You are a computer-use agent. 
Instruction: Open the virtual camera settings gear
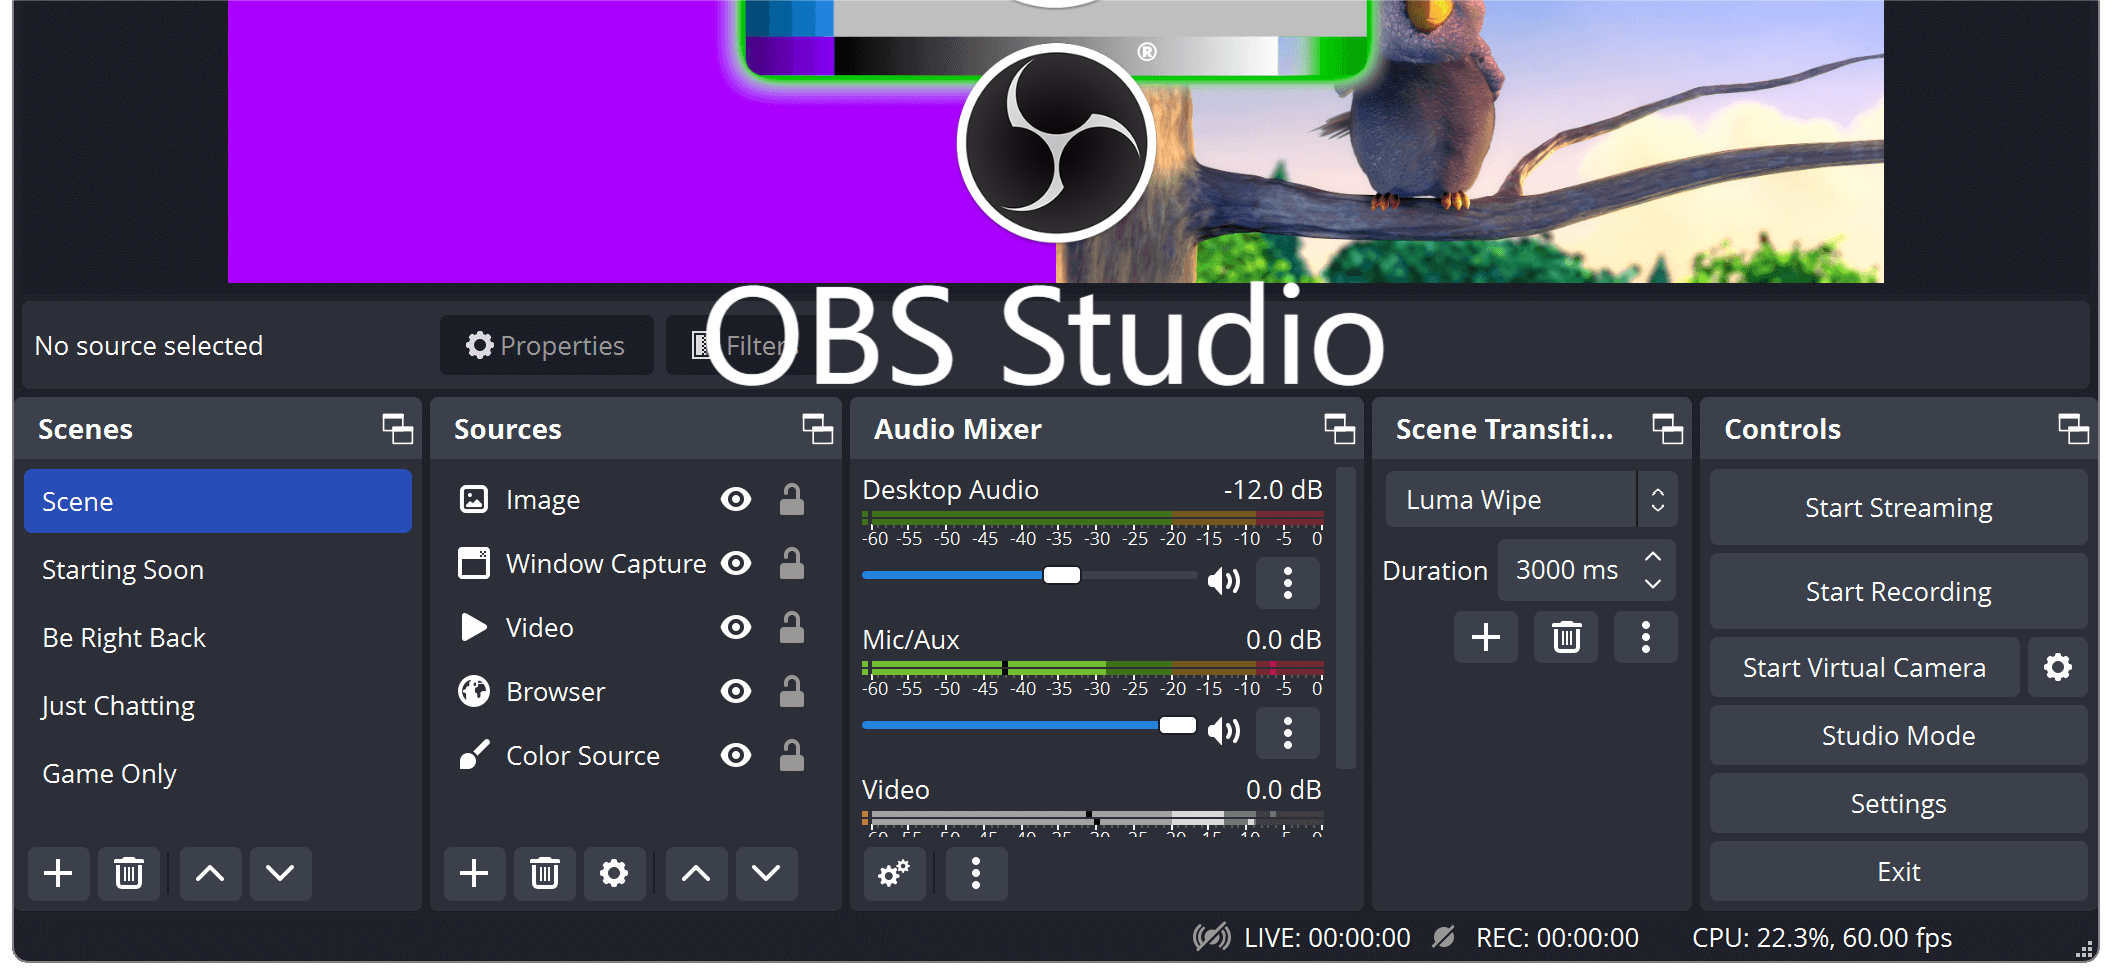[2057, 667]
